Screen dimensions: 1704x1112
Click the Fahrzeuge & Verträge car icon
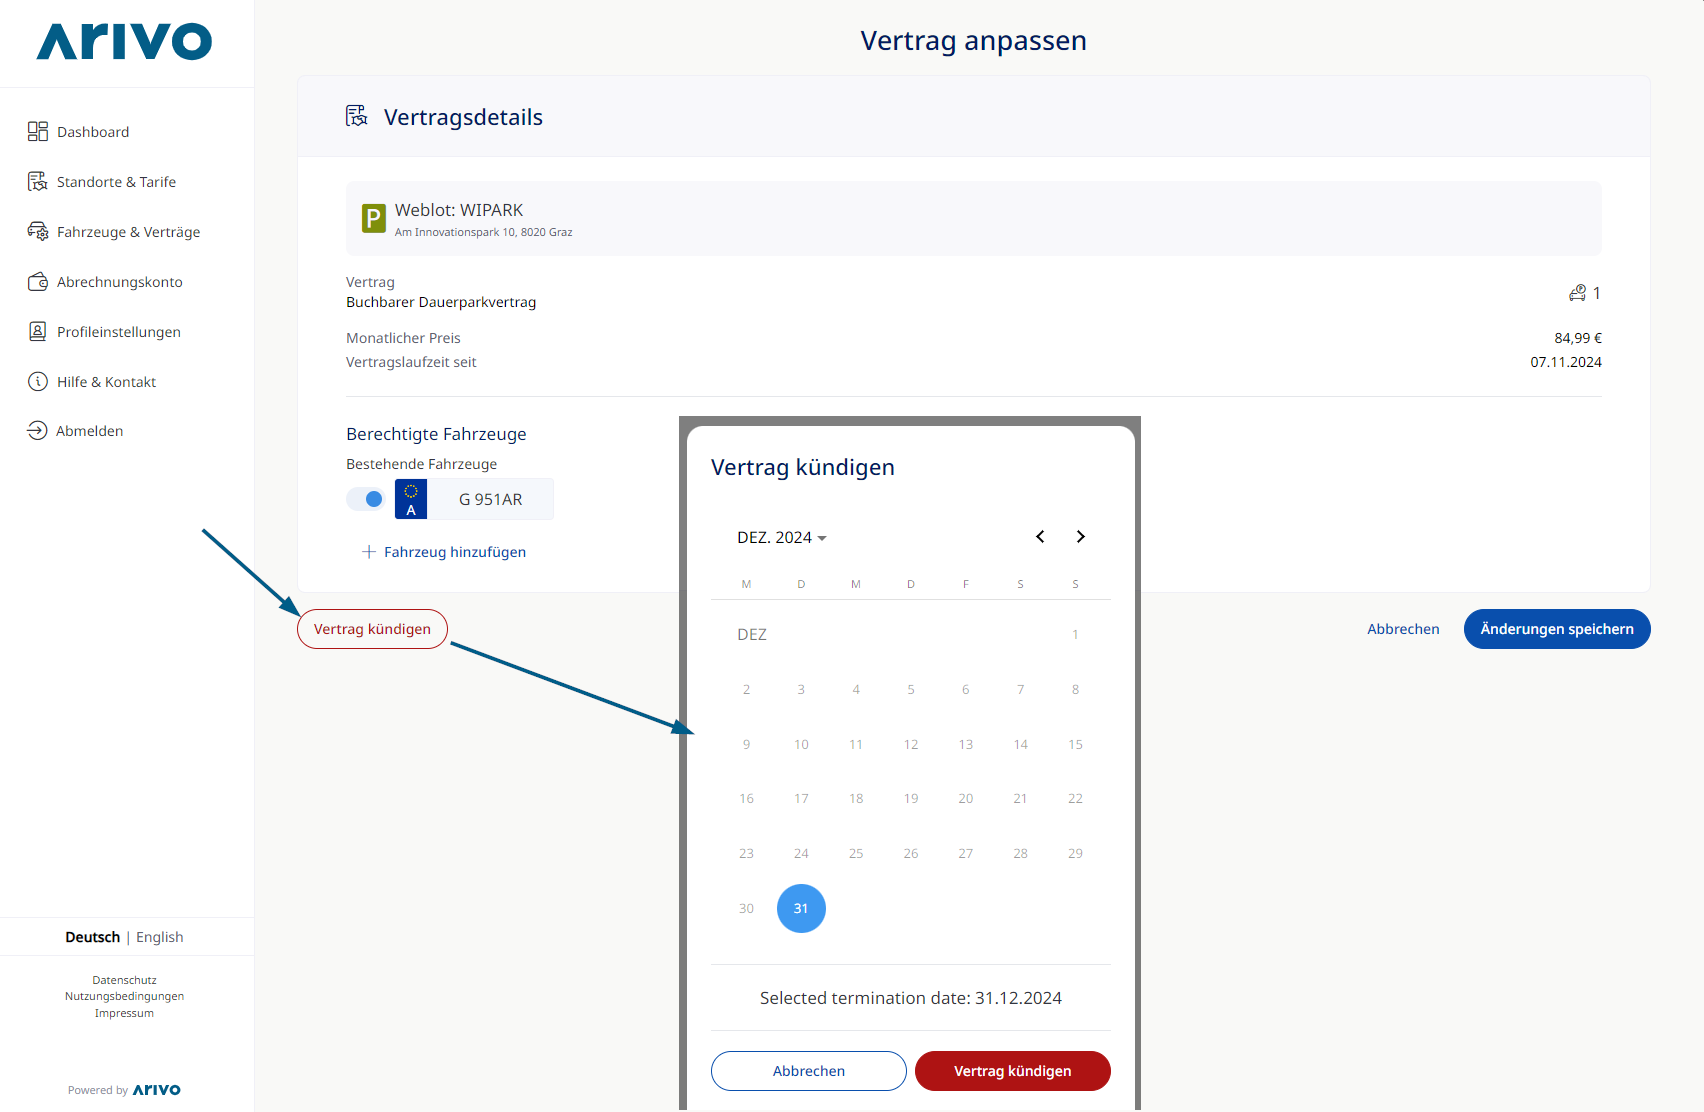click(x=38, y=231)
